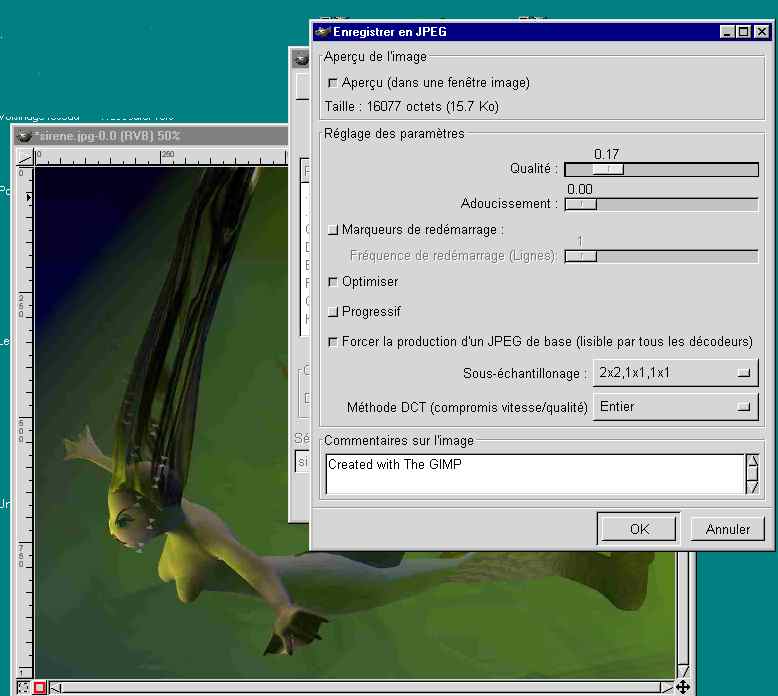This screenshot has height=696, width=778.
Task: Click the Aperçu de l'image group label
Action: 375,57
